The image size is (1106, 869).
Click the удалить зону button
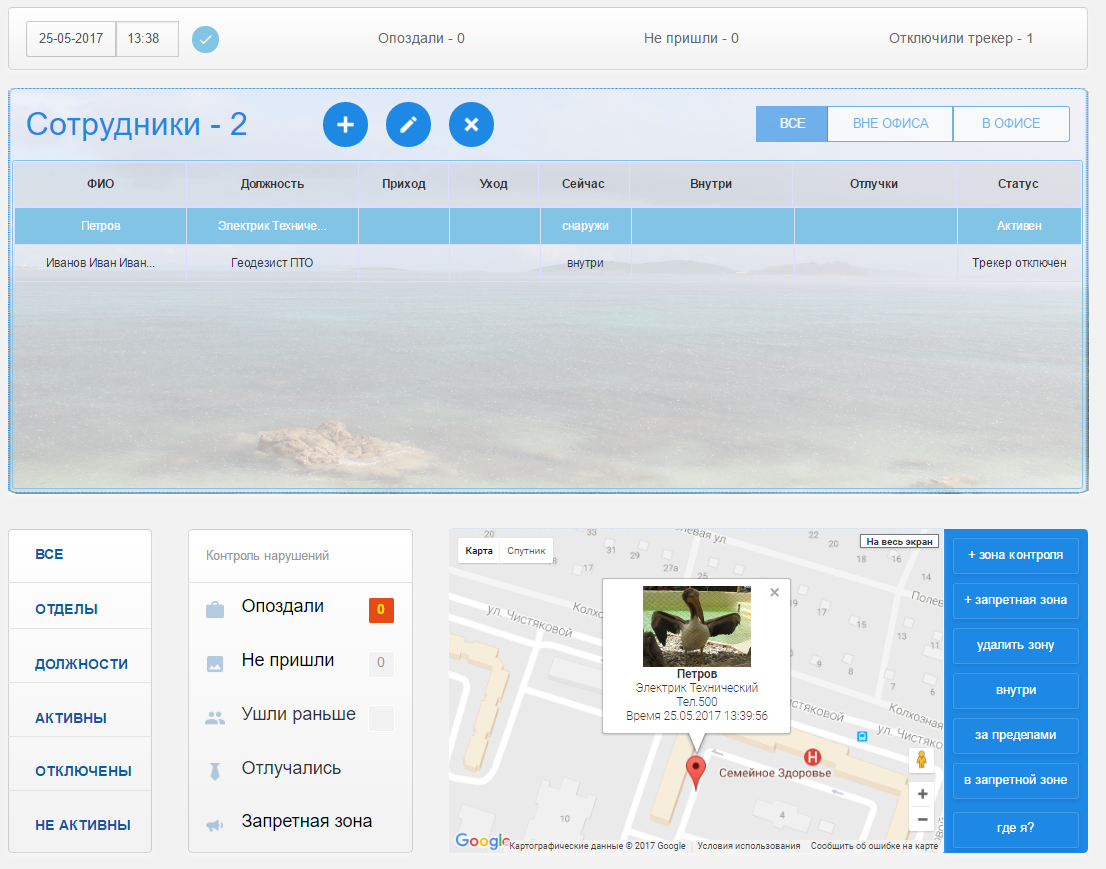point(1015,645)
